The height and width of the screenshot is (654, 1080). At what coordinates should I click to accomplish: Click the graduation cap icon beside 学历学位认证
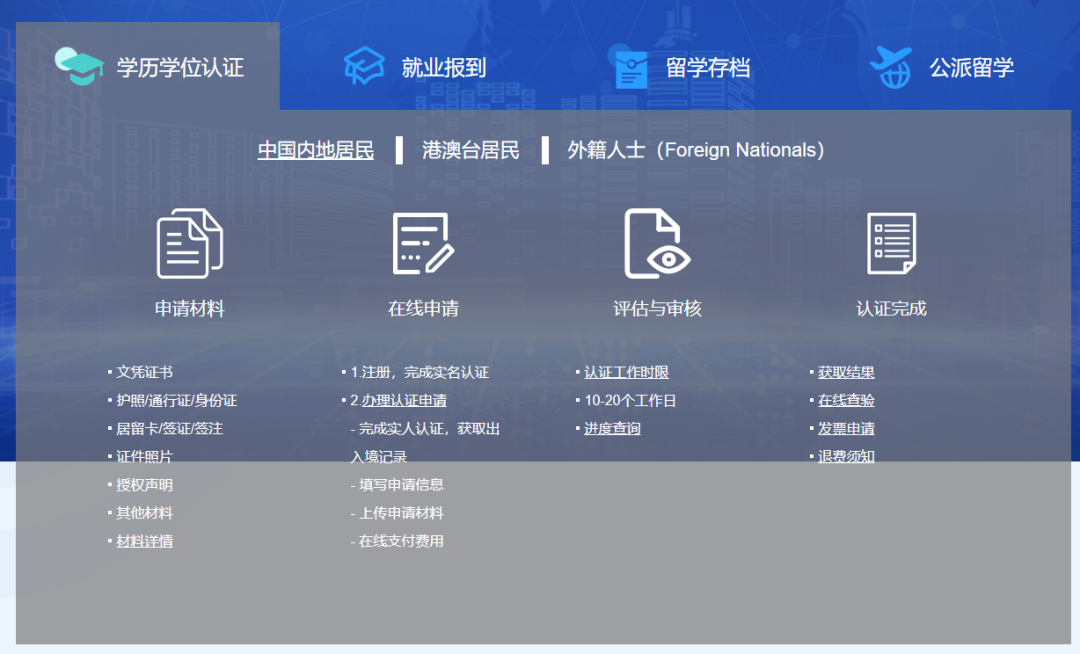click(x=79, y=67)
